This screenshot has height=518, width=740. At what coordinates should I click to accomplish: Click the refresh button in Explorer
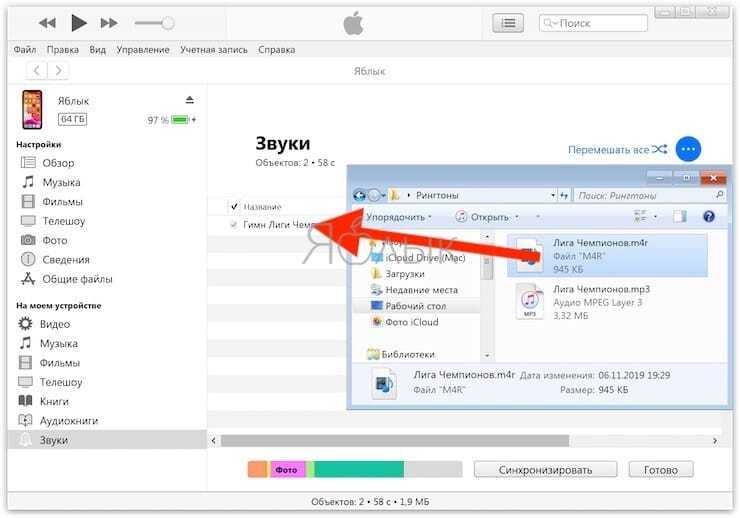tap(564, 195)
